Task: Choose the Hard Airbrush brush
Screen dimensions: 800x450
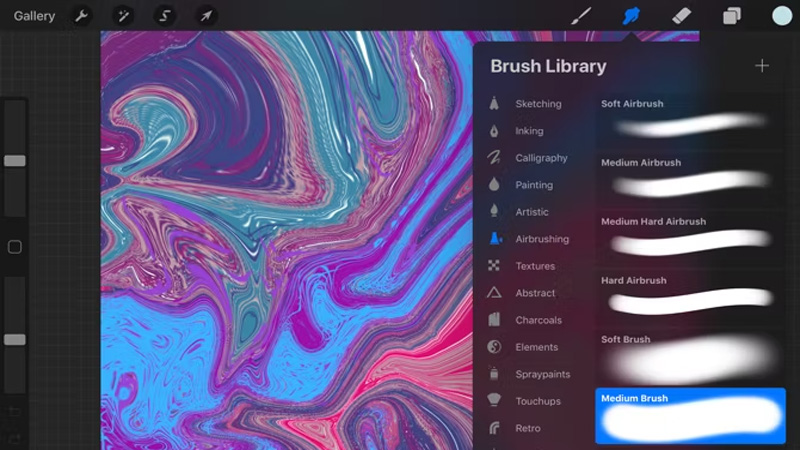Action: [690, 296]
